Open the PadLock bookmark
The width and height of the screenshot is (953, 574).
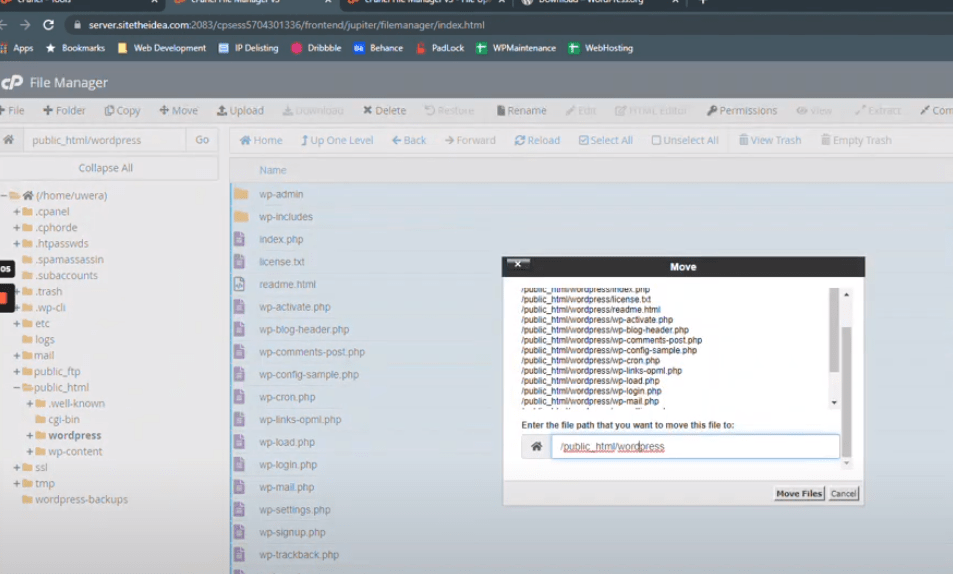pos(440,48)
